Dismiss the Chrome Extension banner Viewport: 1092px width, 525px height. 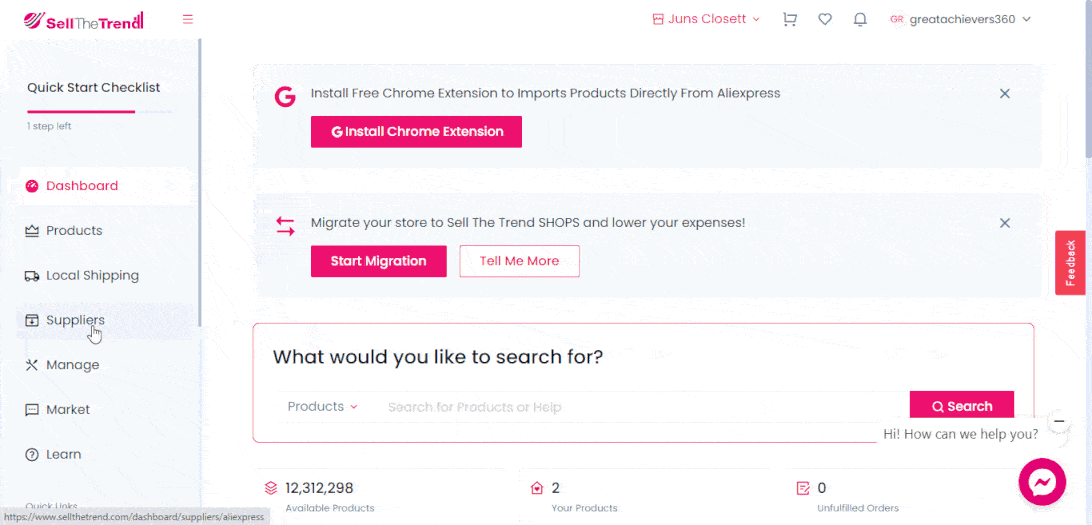pyautogui.click(x=1005, y=93)
